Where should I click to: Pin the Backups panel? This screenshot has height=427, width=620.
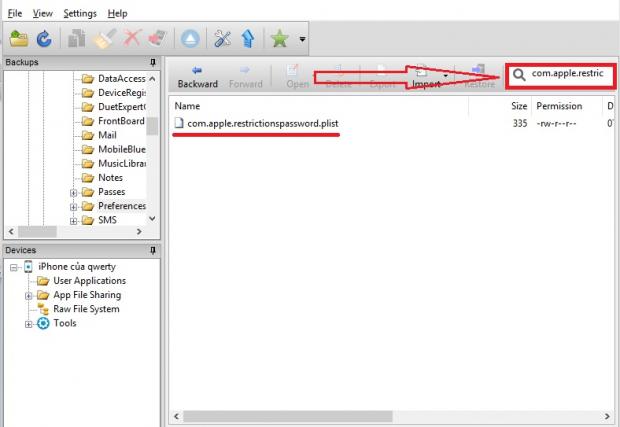pyautogui.click(x=152, y=62)
